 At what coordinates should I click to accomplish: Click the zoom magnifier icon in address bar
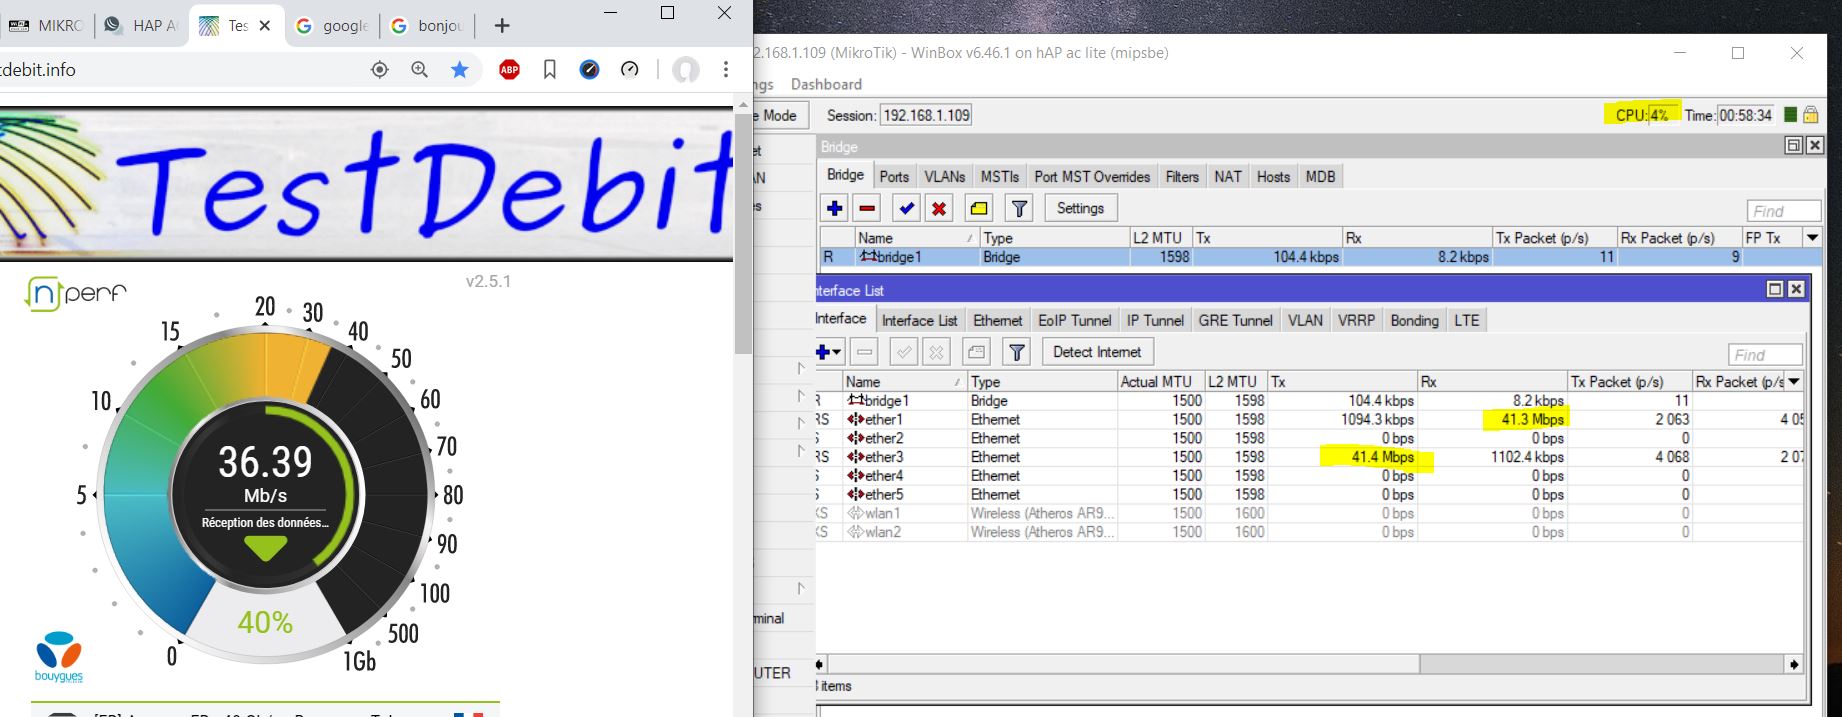click(419, 70)
